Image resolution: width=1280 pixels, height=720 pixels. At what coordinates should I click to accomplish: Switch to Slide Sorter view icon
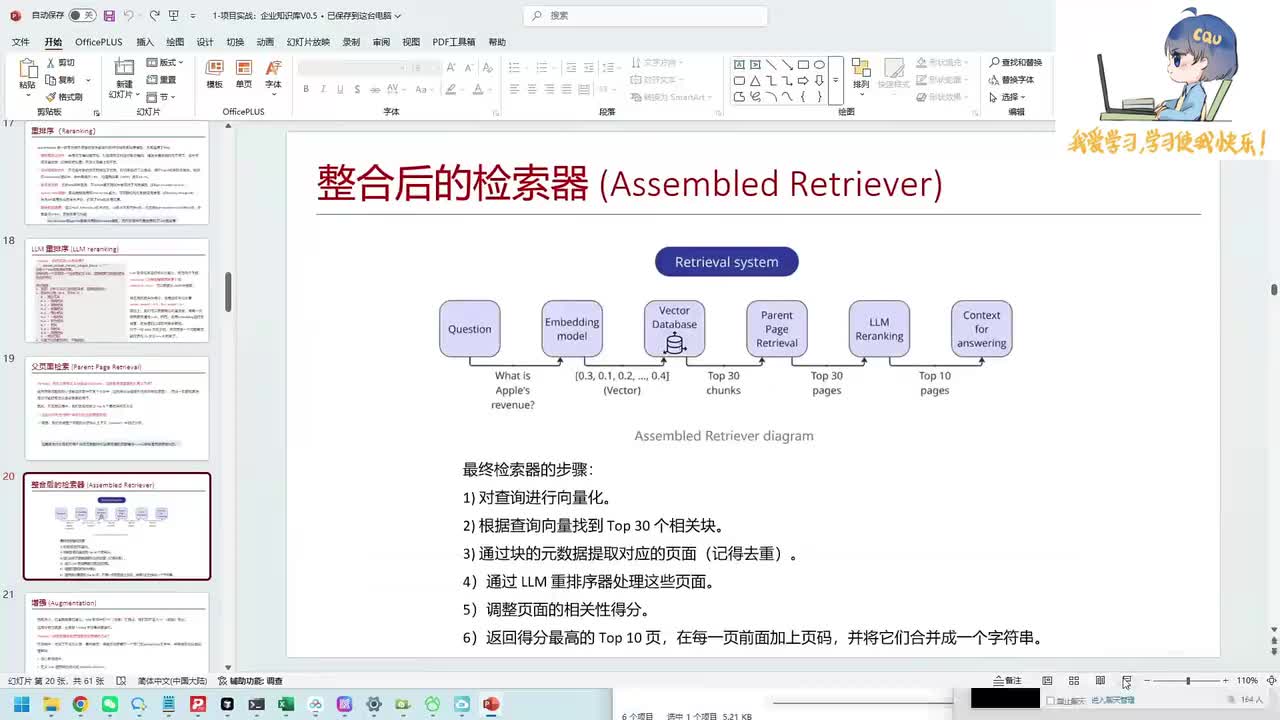[1074, 681]
